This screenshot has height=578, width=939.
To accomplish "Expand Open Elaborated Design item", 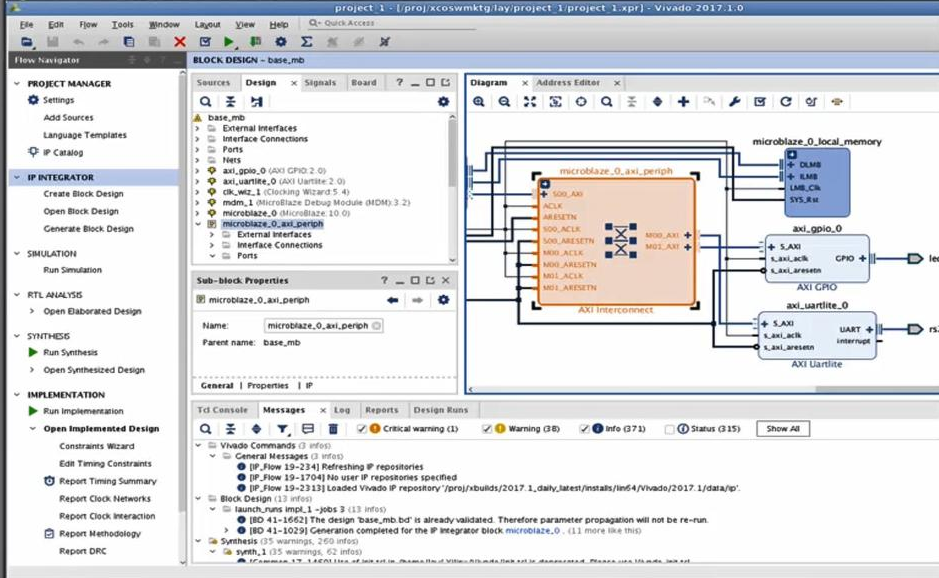I will [32, 311].
